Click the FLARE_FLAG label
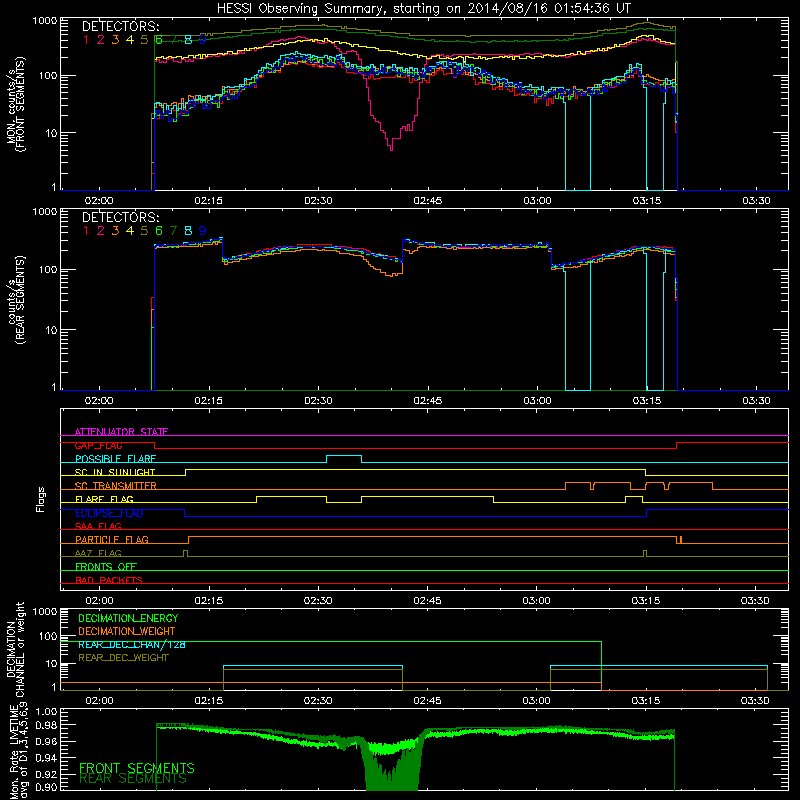The image size is (800, 800). click(x=104, y=499)
